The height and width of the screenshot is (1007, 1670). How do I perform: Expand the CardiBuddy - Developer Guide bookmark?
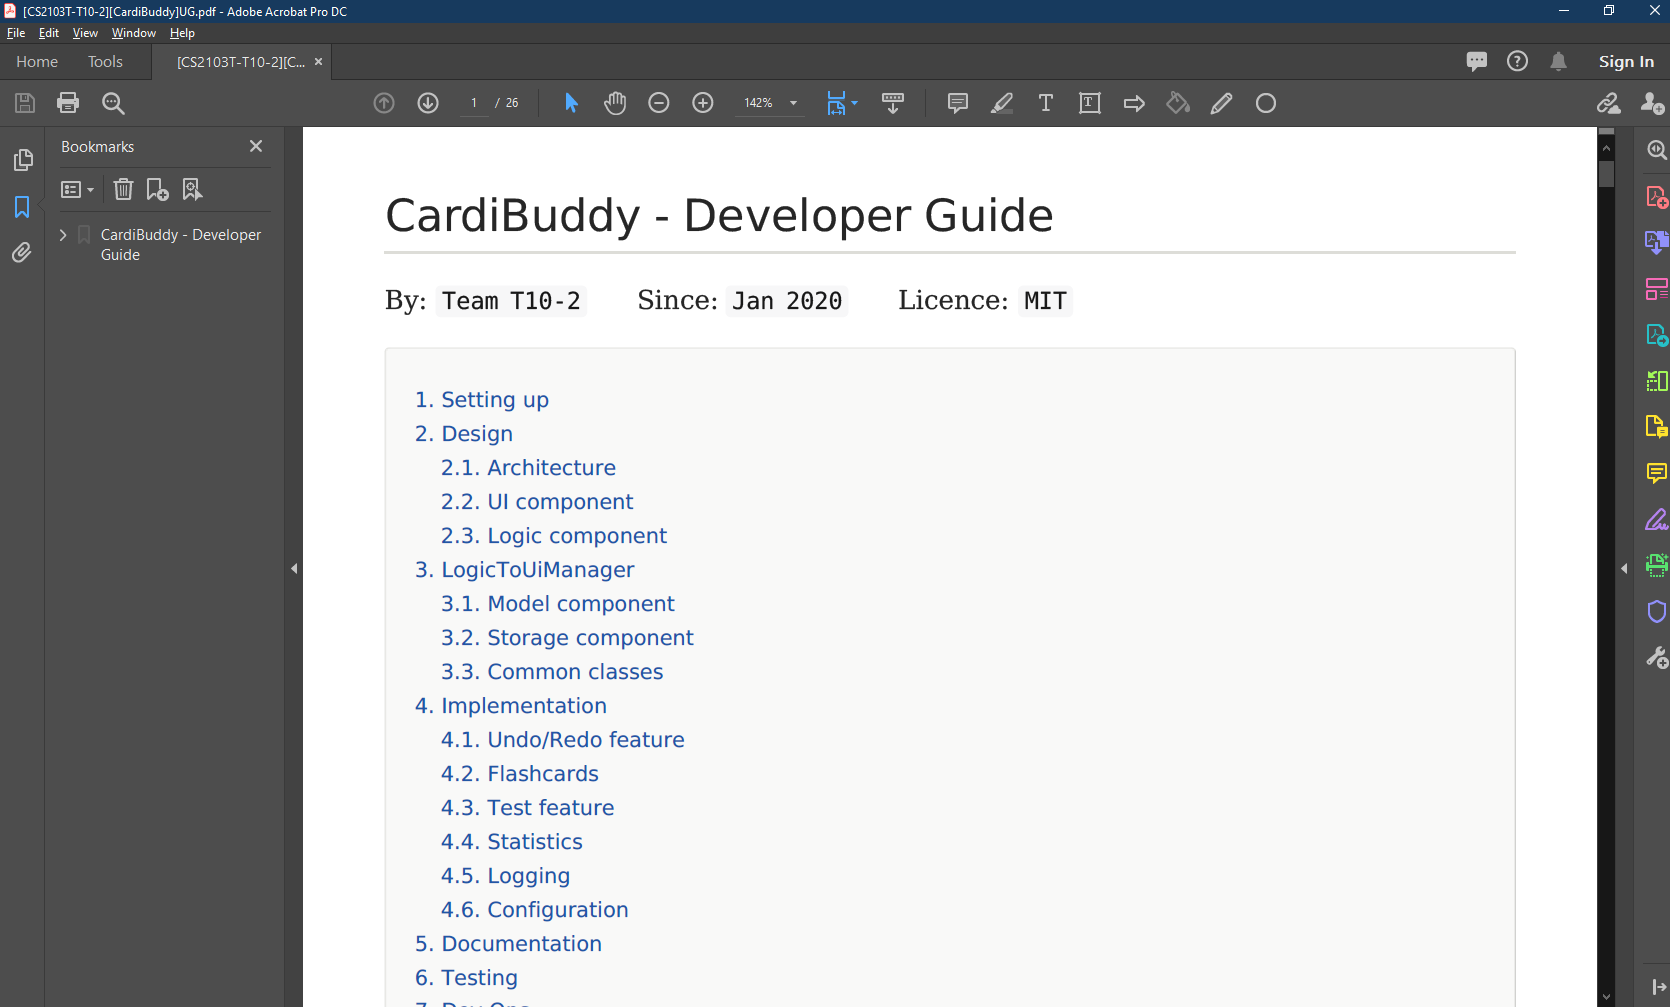[x=63, y=235]
